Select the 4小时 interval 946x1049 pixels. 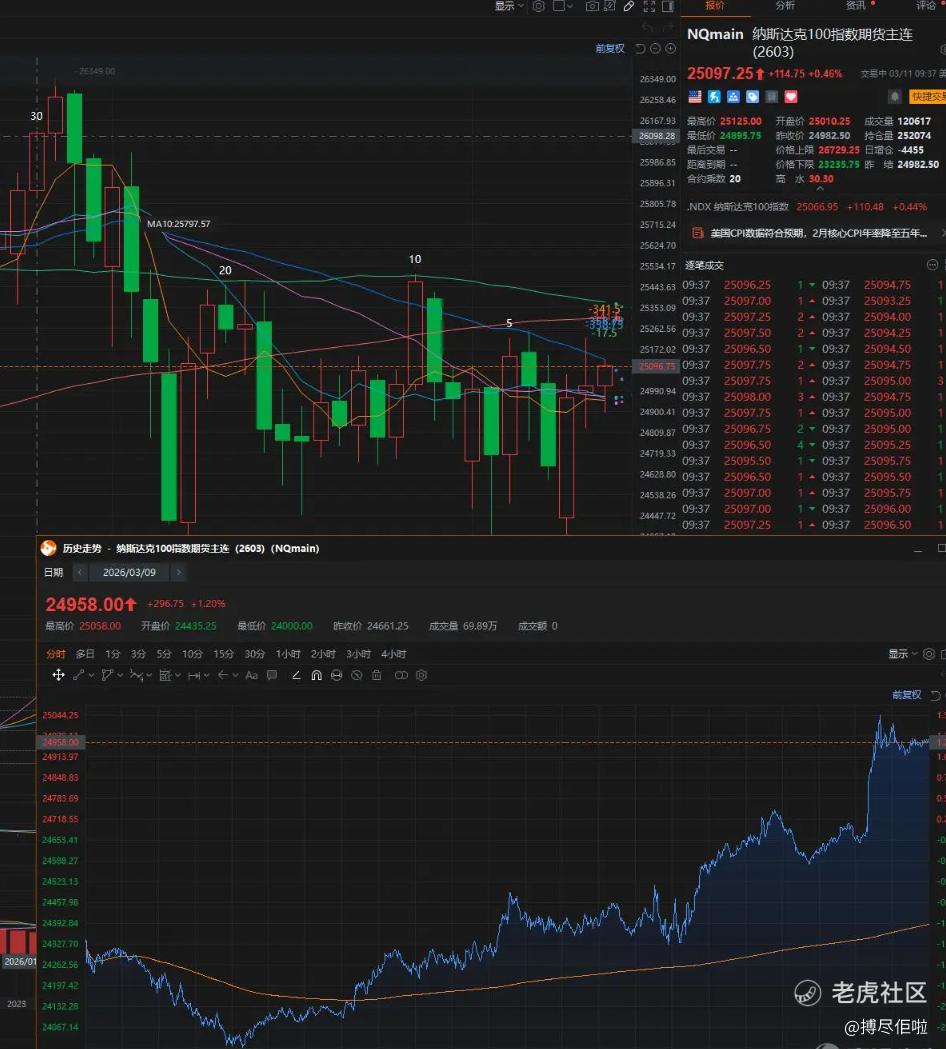coord(393,654)
